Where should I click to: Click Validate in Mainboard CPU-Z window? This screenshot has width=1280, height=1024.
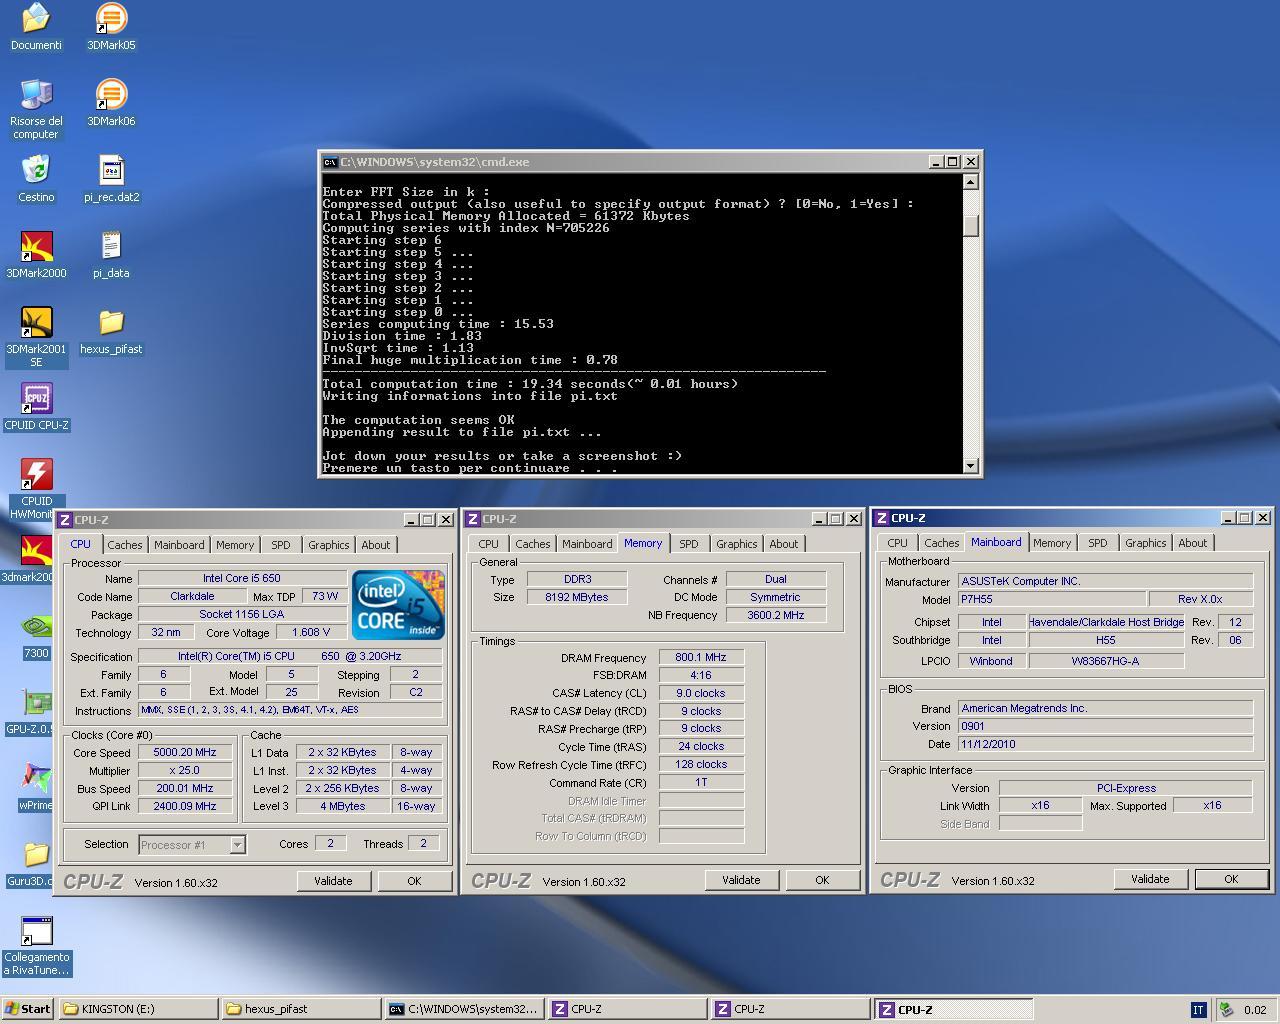(x=1150, y=879)
